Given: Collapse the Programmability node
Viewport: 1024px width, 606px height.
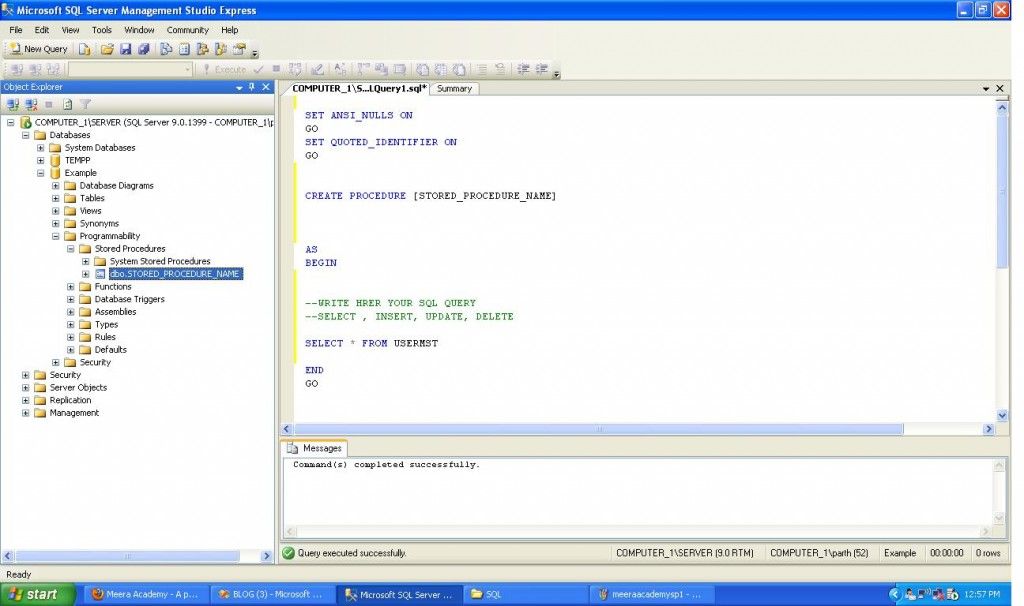Looking at the screenshot, I should (56, 236).
